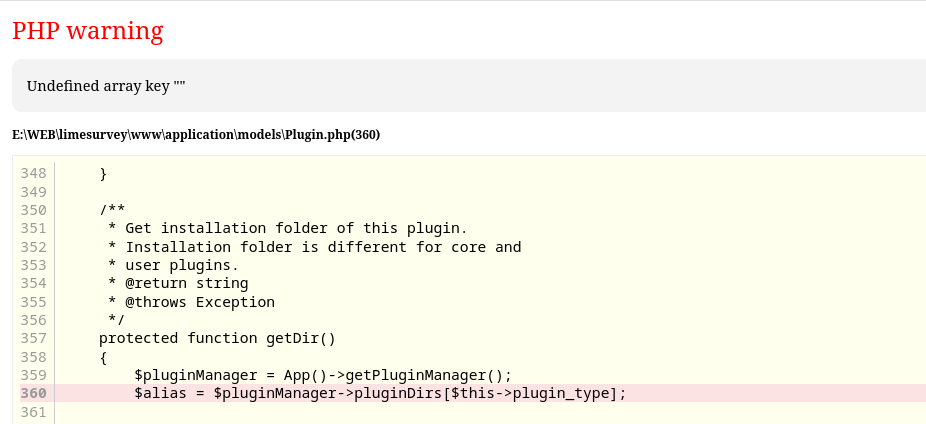Image resolution: width=926 pixels, height=424 pixels.
Task: Click line number 348 in gutter
Action: 33,173
